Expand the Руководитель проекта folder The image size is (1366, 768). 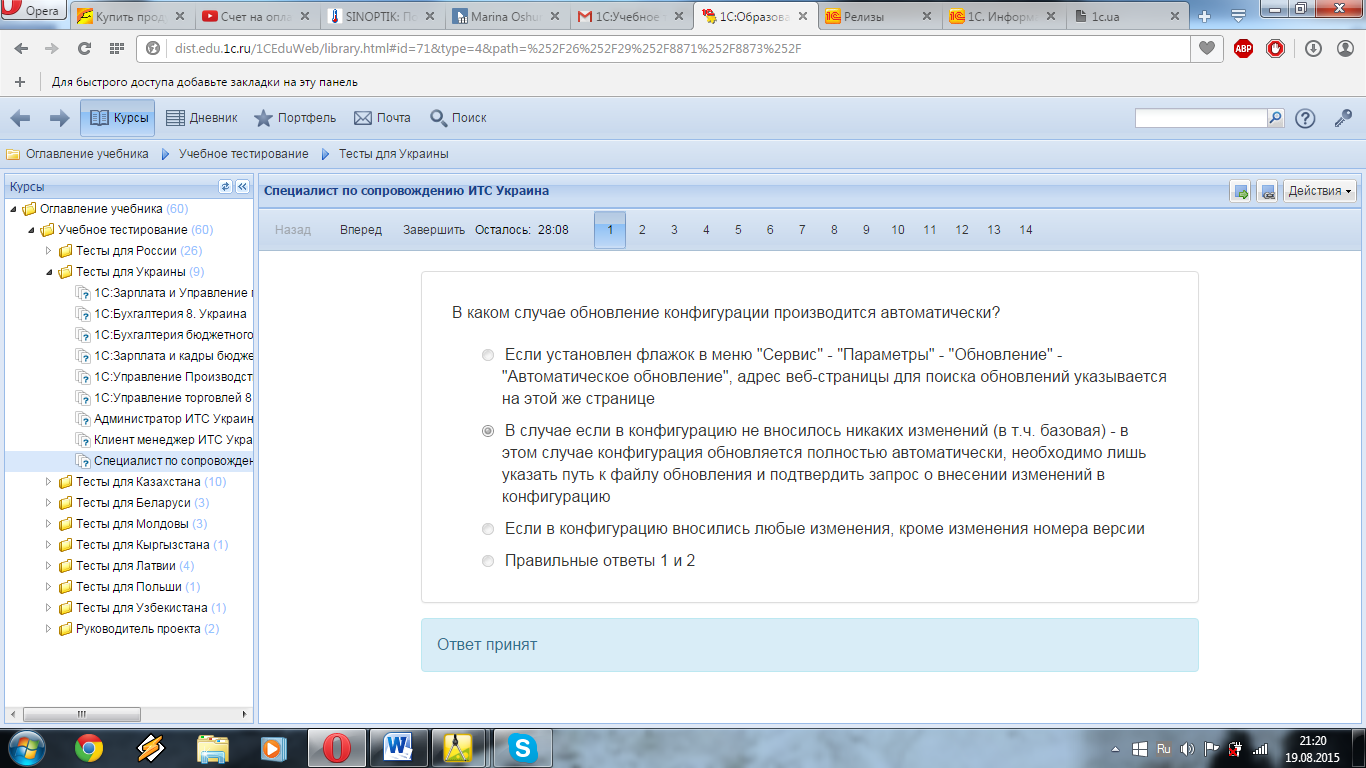pos(50,629)
